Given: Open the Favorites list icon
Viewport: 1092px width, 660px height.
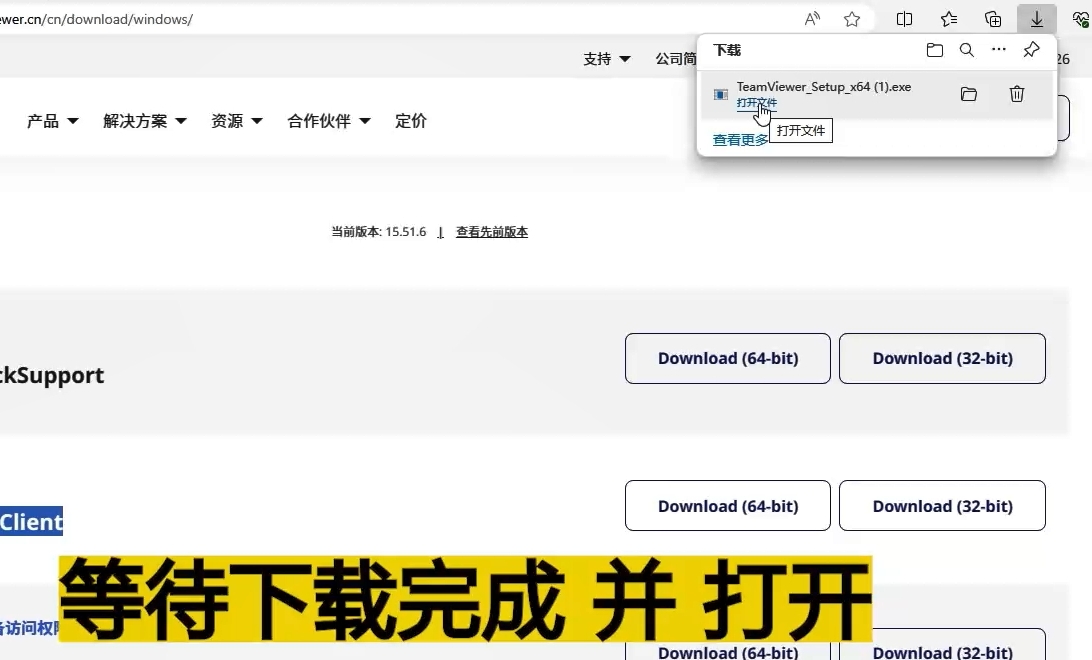Looking at the screenshot, I should click(x=949, y=19).
